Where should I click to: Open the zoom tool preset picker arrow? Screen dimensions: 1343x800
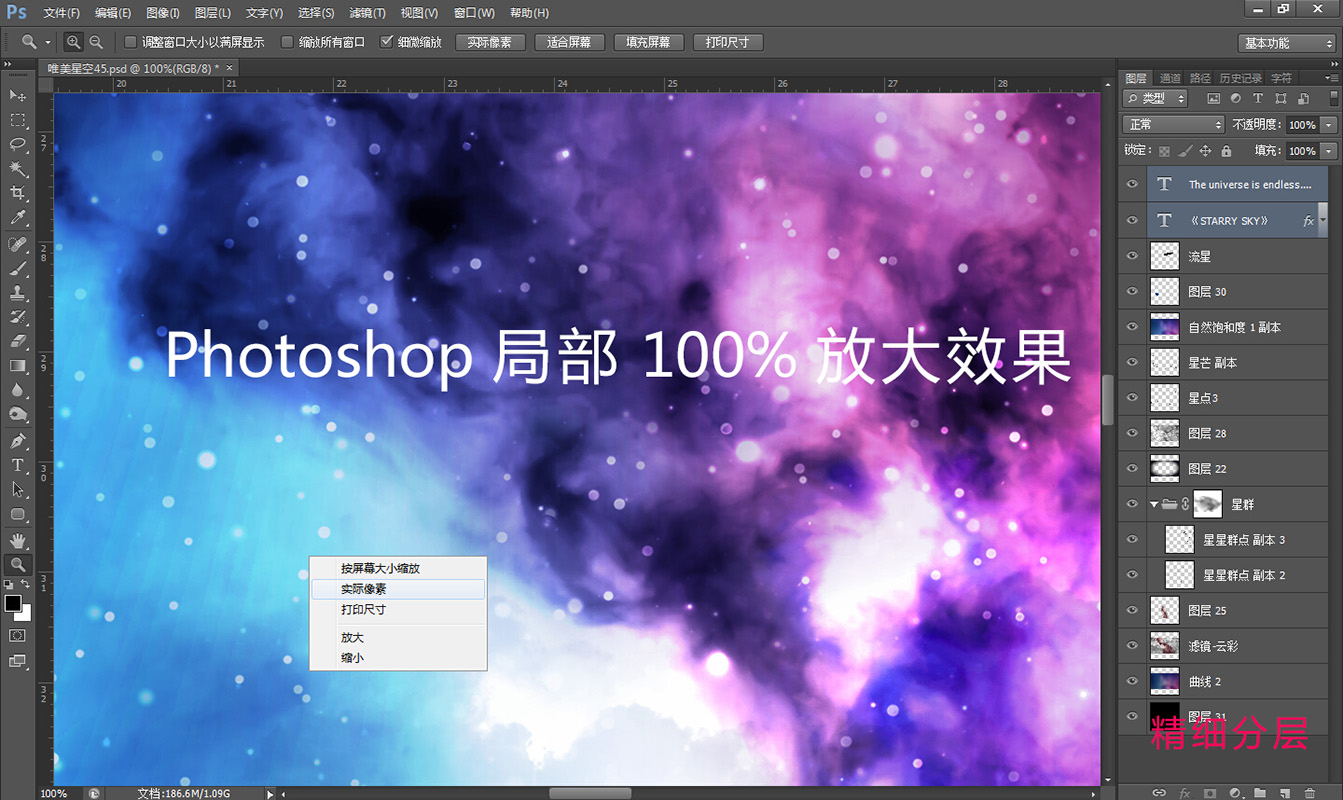[x=48, y=43]
